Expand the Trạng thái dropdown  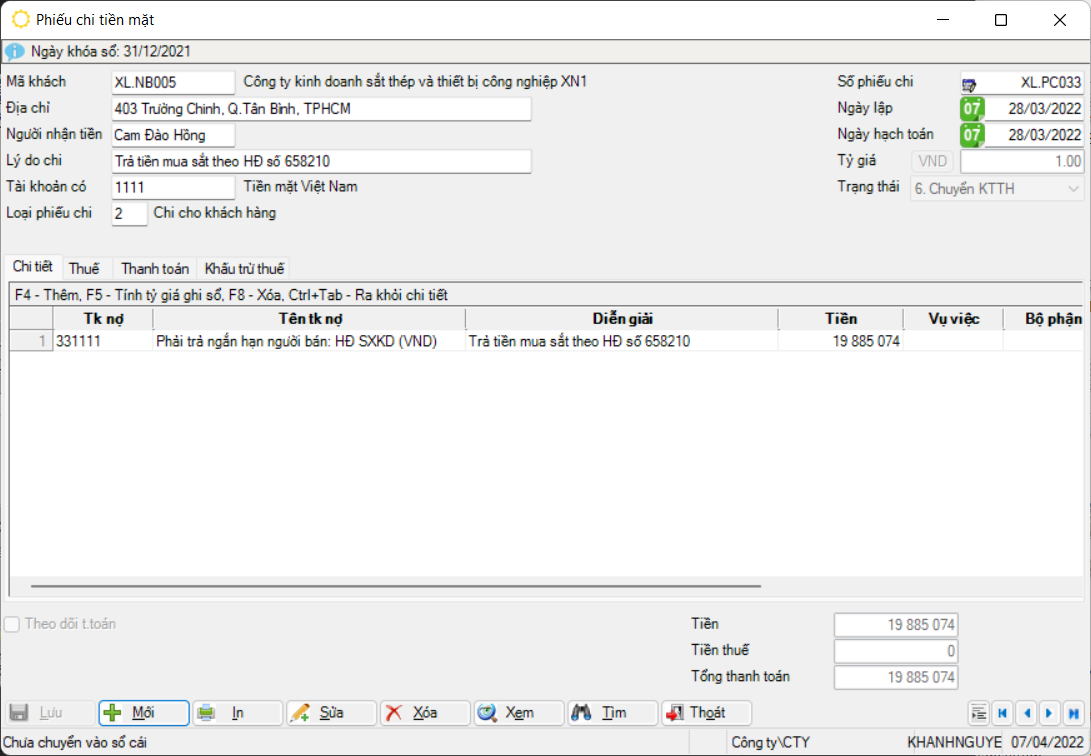point(1074,188)
